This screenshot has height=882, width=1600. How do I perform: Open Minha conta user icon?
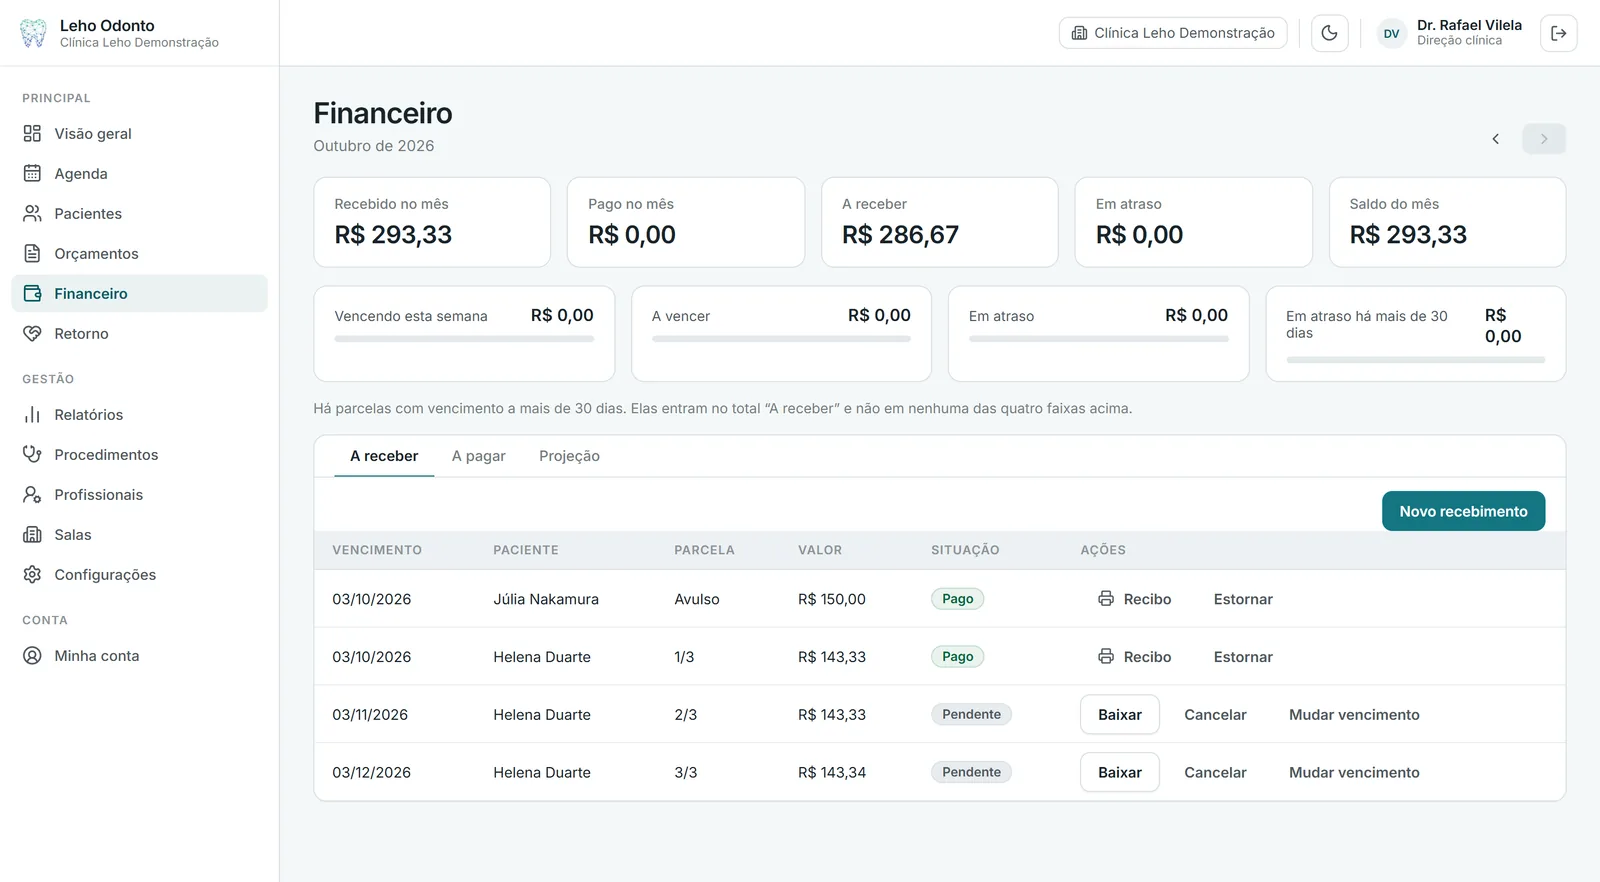32,655
